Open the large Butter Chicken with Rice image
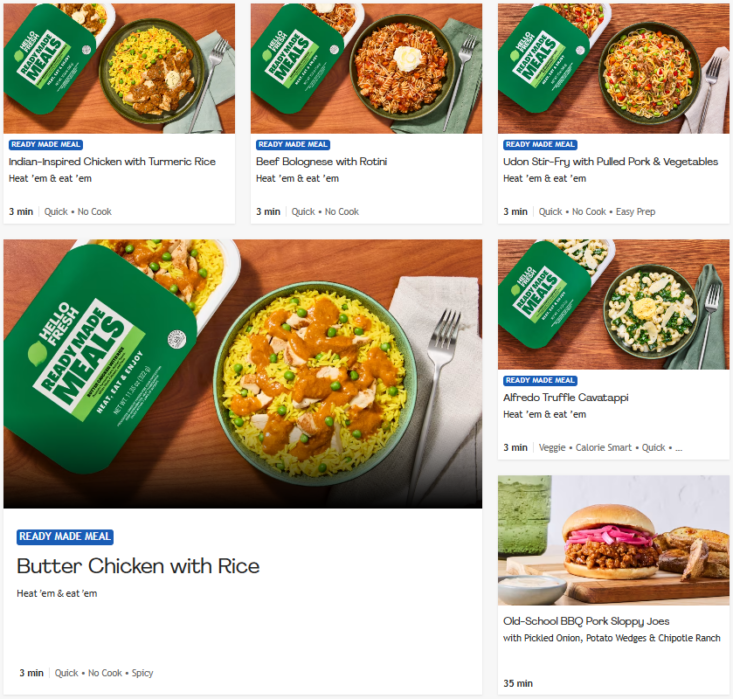 tap(242, 374)
